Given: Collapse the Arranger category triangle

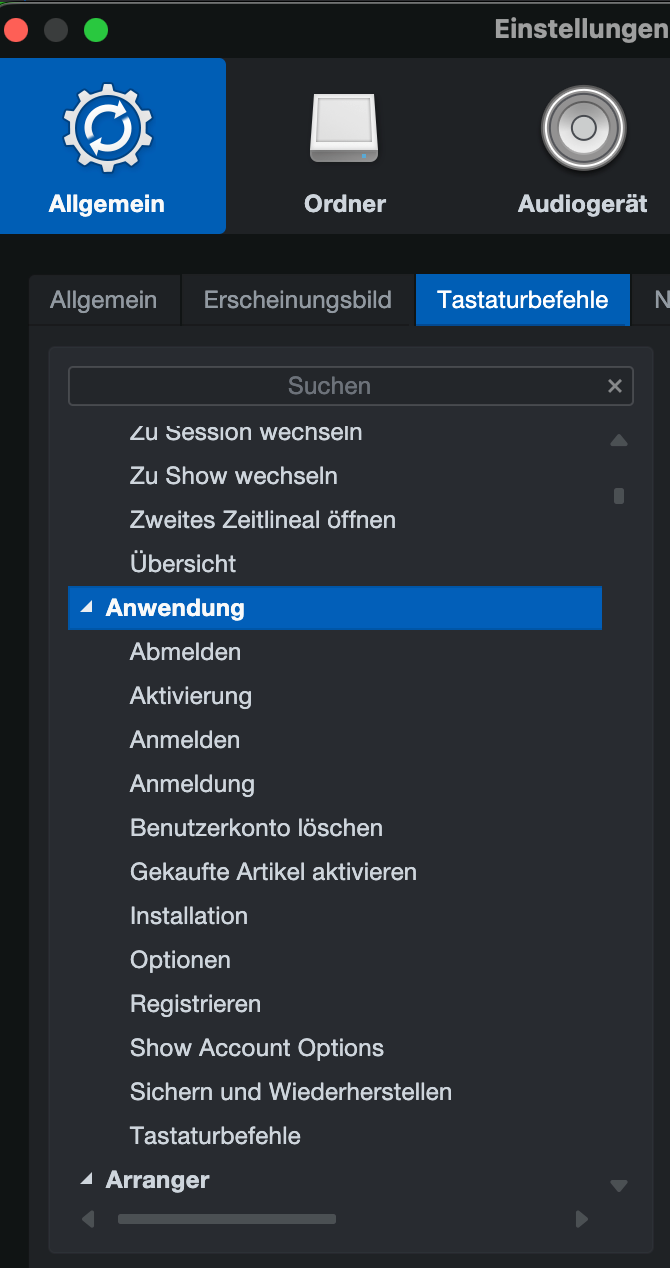Looking at the screenshot, I should pyautogui.click(x=86, y=1180).
